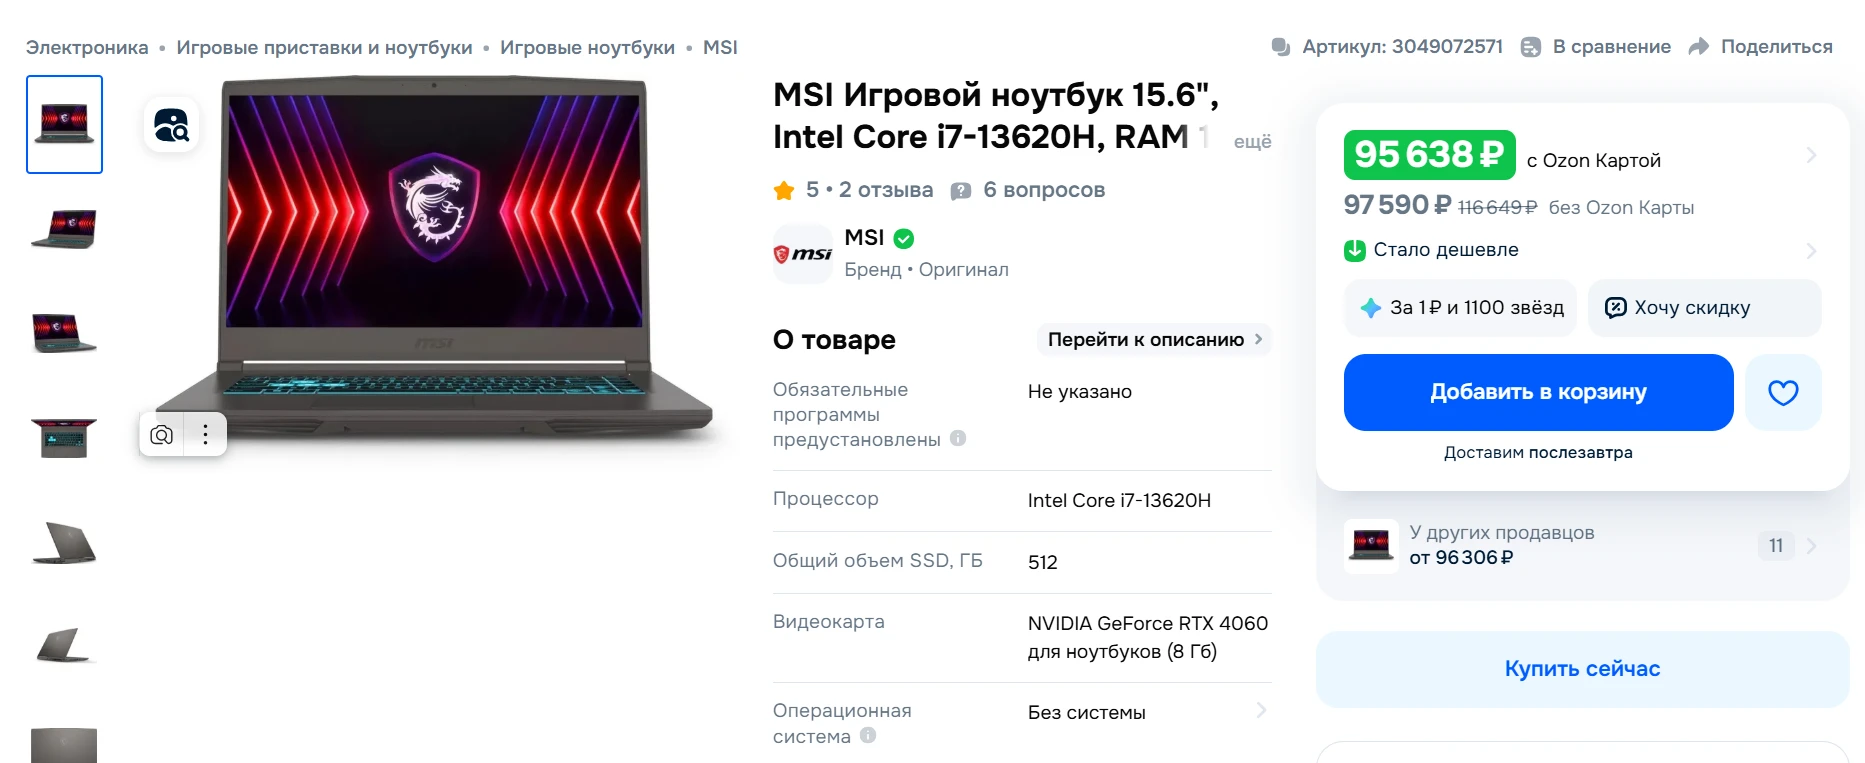Expand truncated title with ещё
Image resolution: width=1865 pixels, height=763 pixels.
point(1252,141)
